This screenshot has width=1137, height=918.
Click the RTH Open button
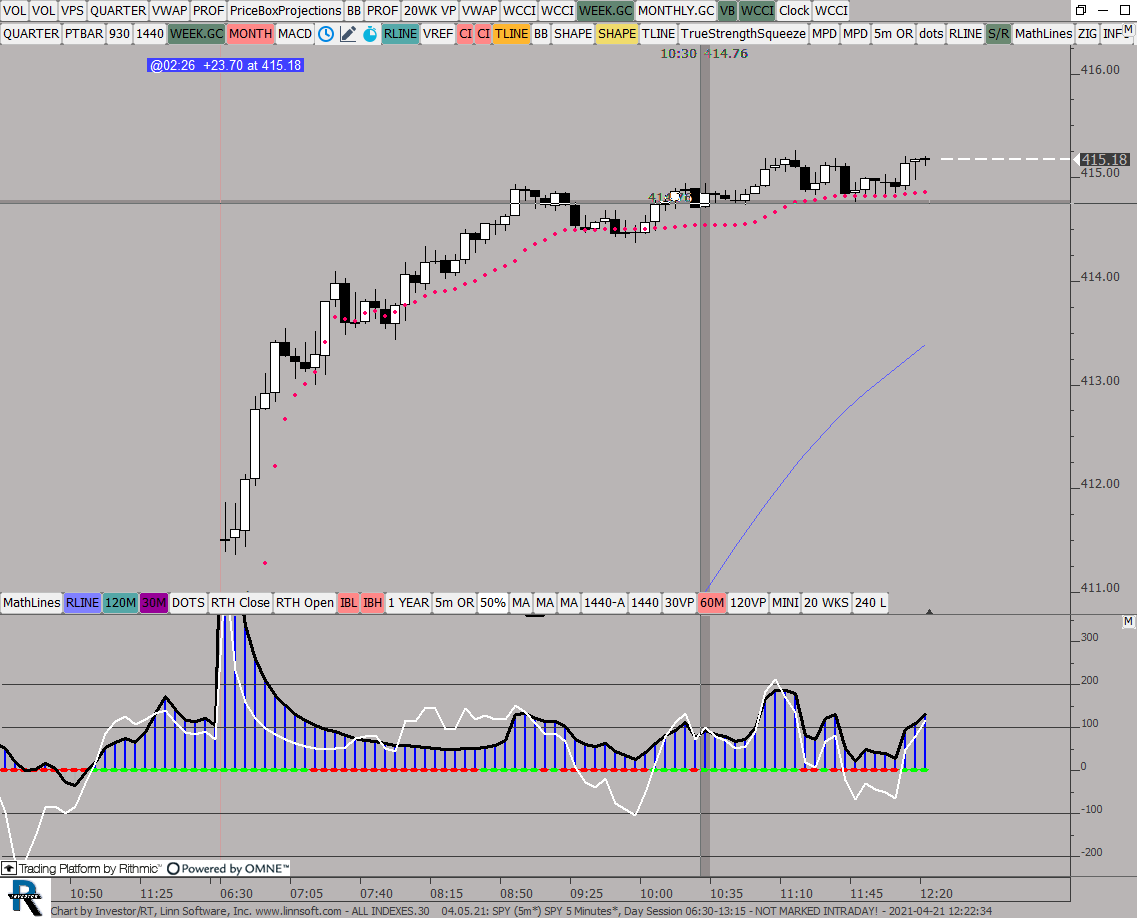305,603
